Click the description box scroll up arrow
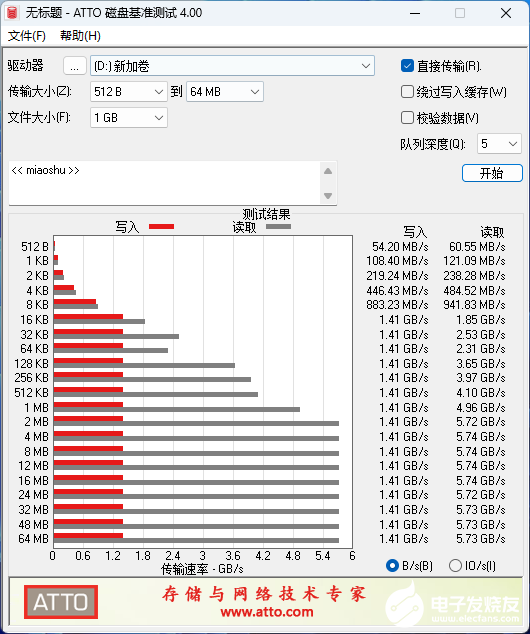530x634 pixels. click(328, 171)
